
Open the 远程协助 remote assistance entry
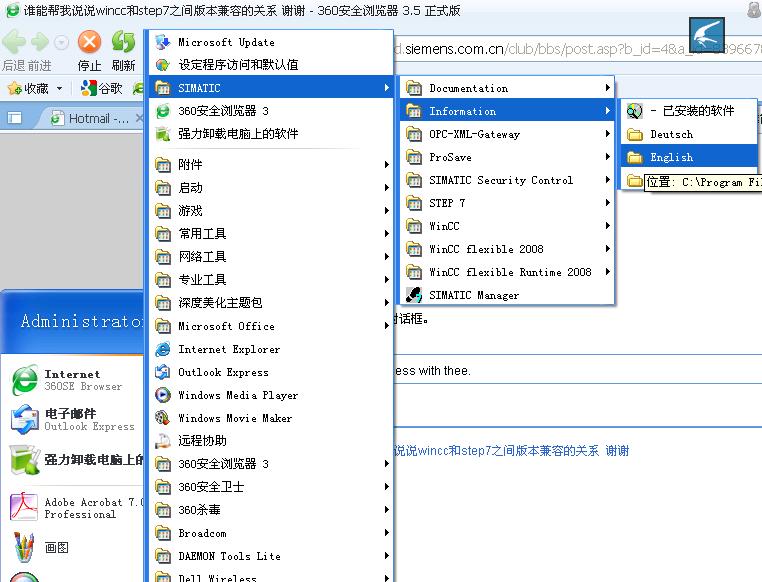pos(271,441)
